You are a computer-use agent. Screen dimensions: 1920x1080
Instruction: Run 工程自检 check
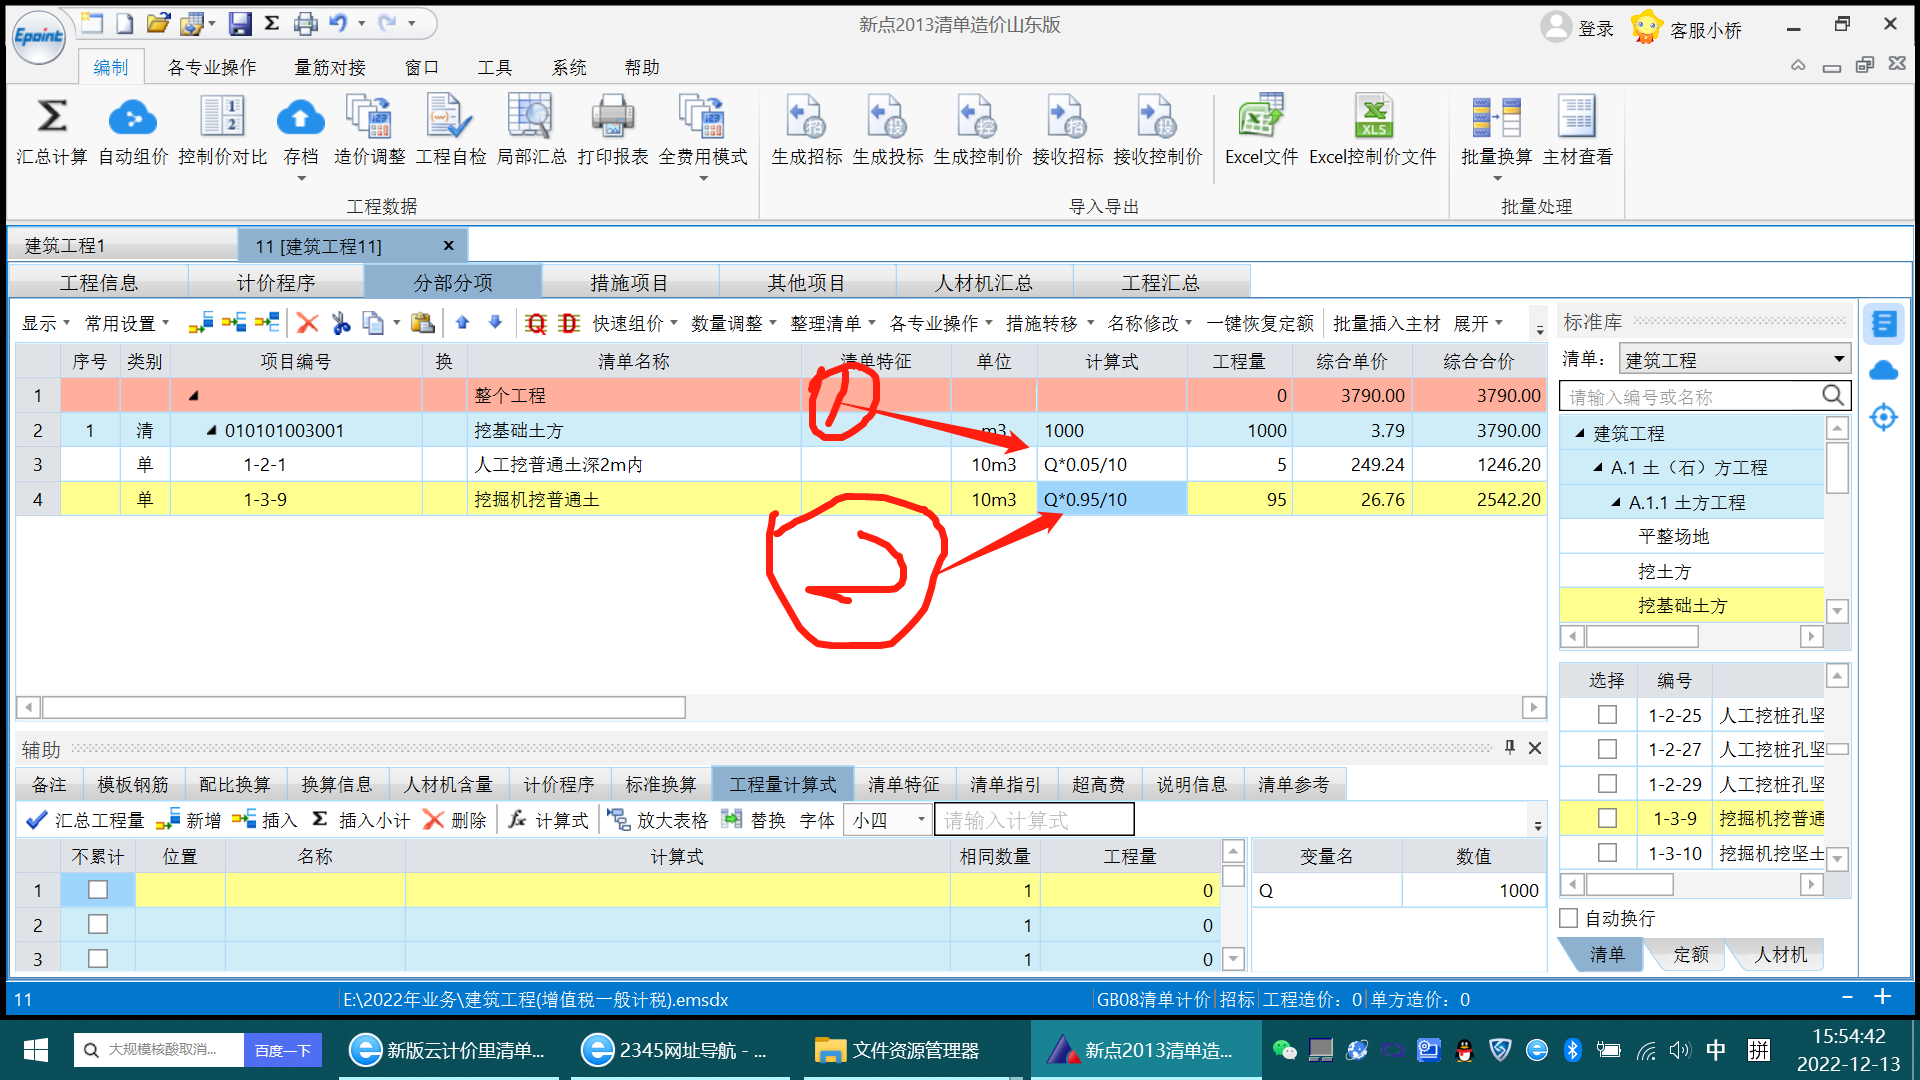coord(450,116)
